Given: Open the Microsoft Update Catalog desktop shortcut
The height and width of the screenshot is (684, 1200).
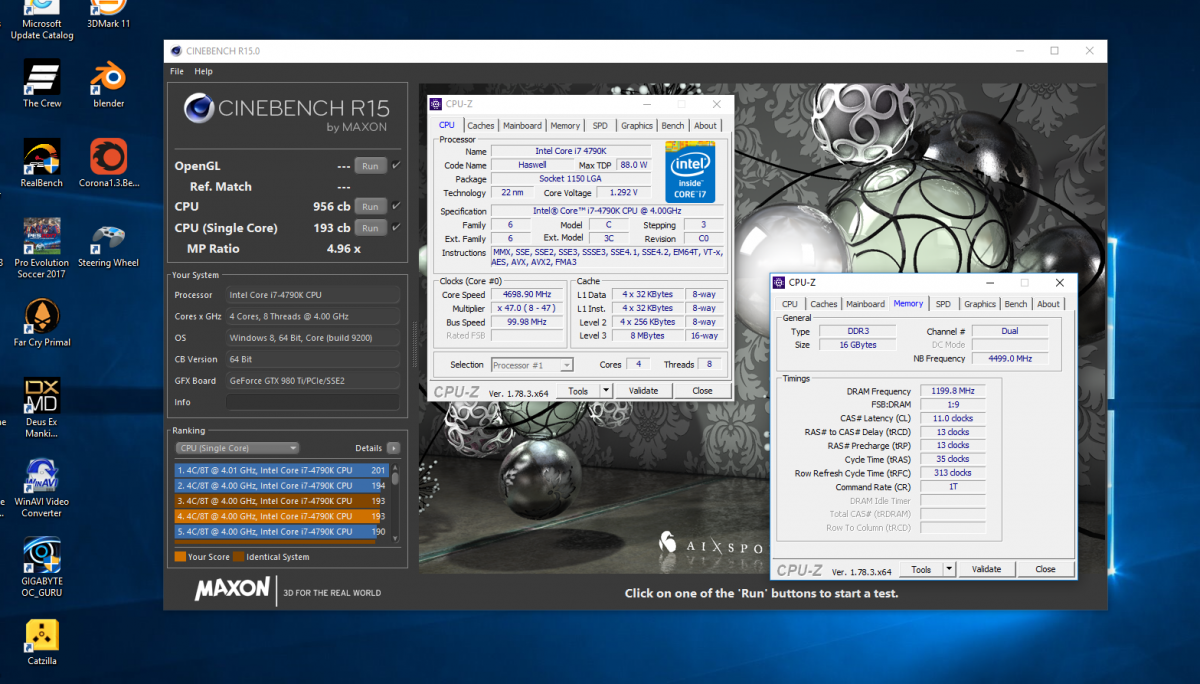Looking at the screenshot, I should (x=41, y=22).
